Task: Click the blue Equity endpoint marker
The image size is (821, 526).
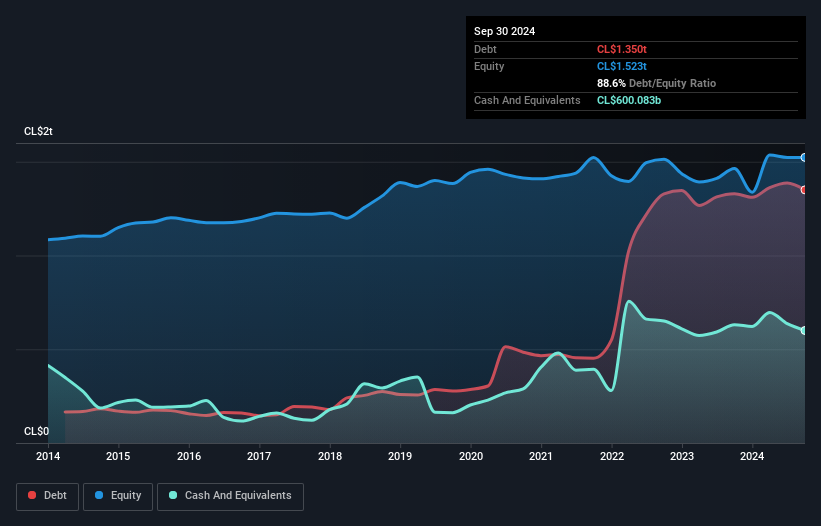Action: (803, 158)
